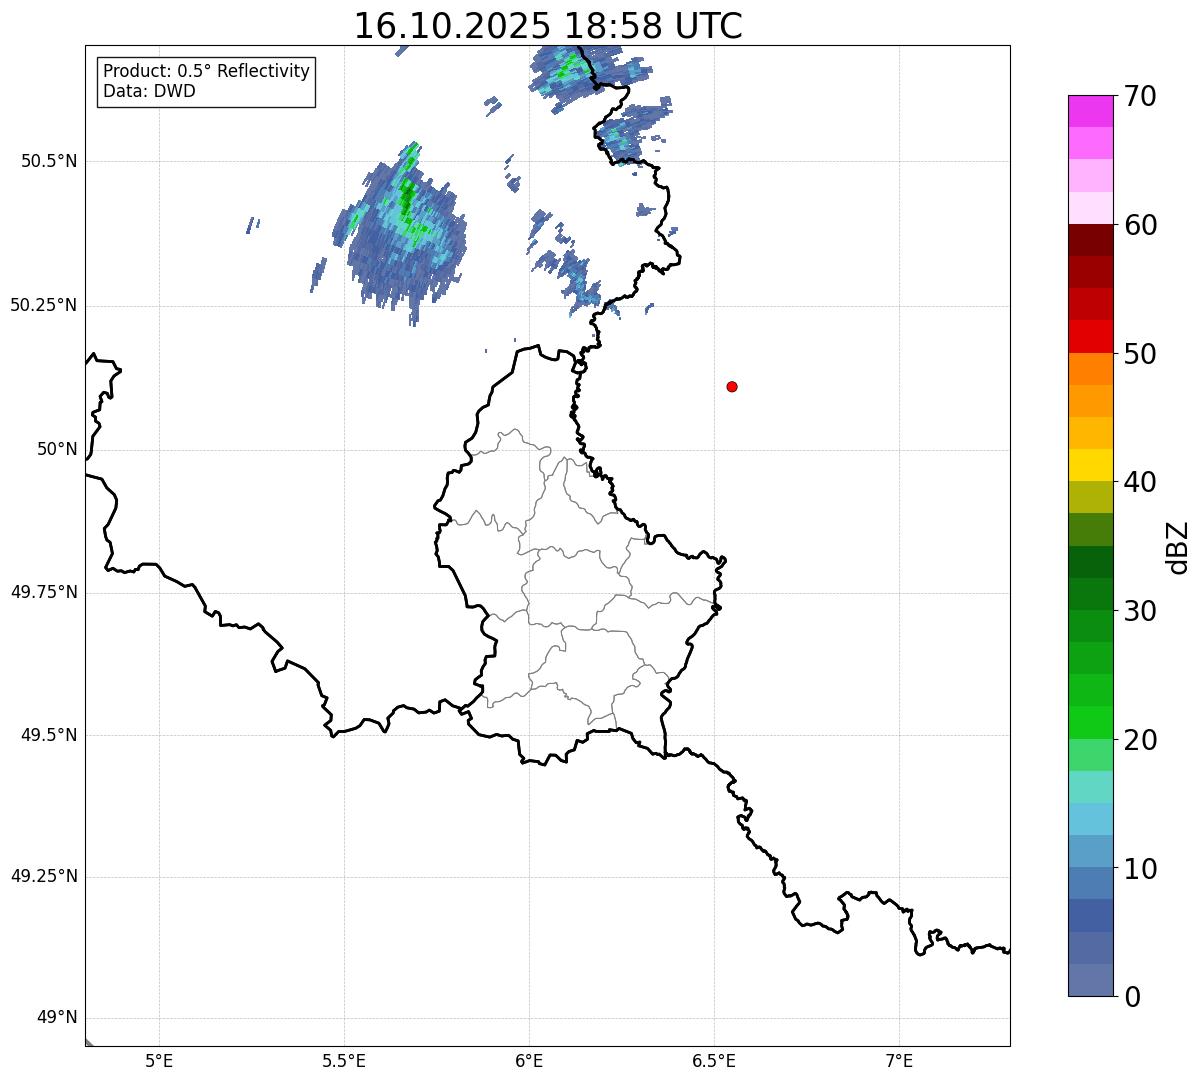
Task: Click the dBZ colorbar axis label
Action: pos(1178,547)
